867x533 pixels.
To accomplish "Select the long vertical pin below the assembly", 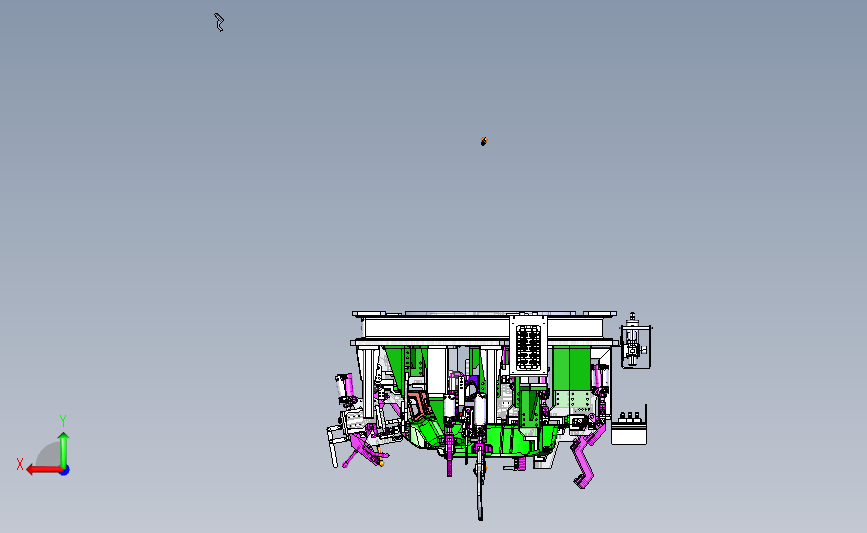I will click(x=480, y=481).
